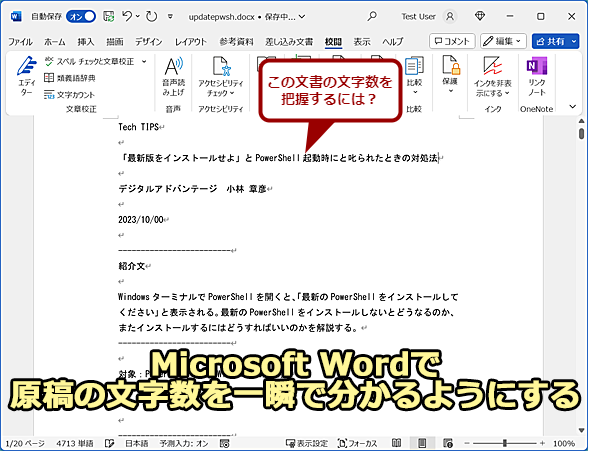Screen dimensions: 589x452
Task: Select Print Layout view icon
Action: click(x=422, y=443)
